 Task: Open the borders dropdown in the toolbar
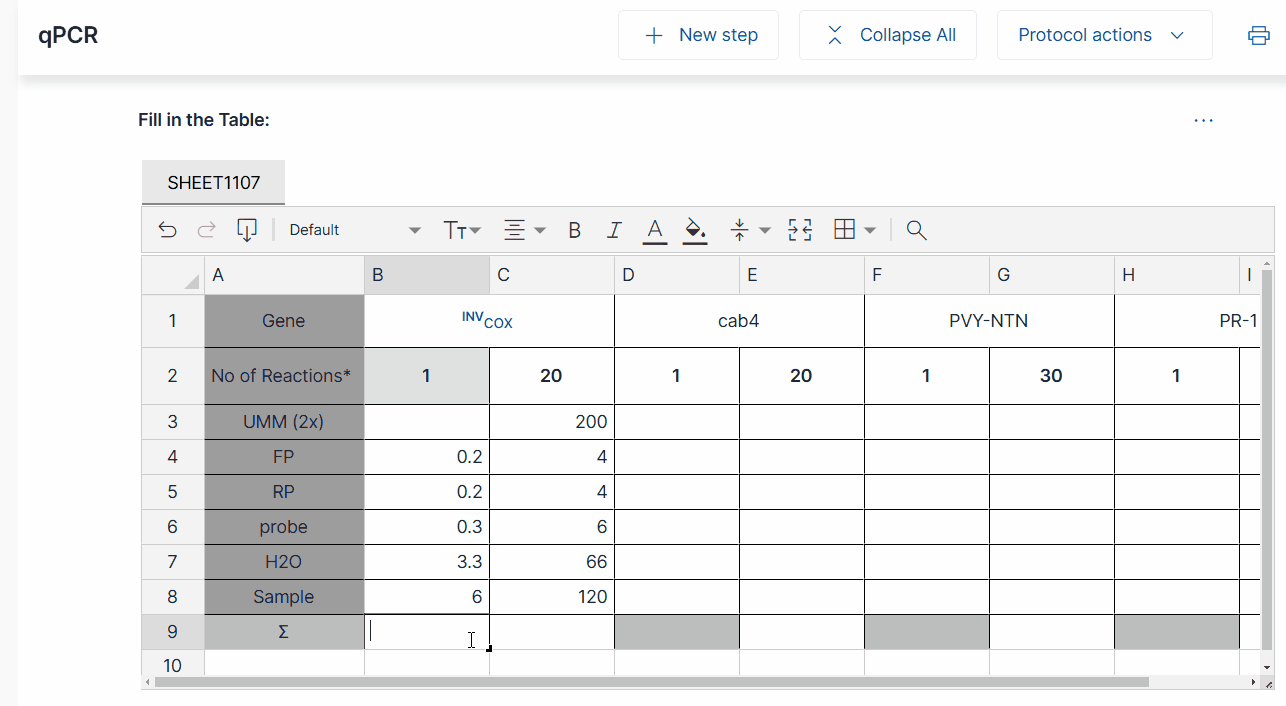tap(853, 229)
